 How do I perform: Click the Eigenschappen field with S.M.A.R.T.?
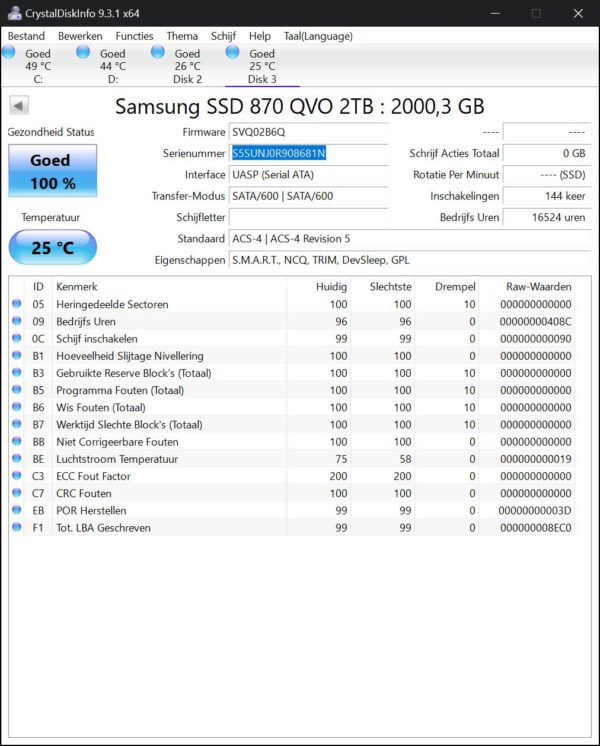click(410, 260)
